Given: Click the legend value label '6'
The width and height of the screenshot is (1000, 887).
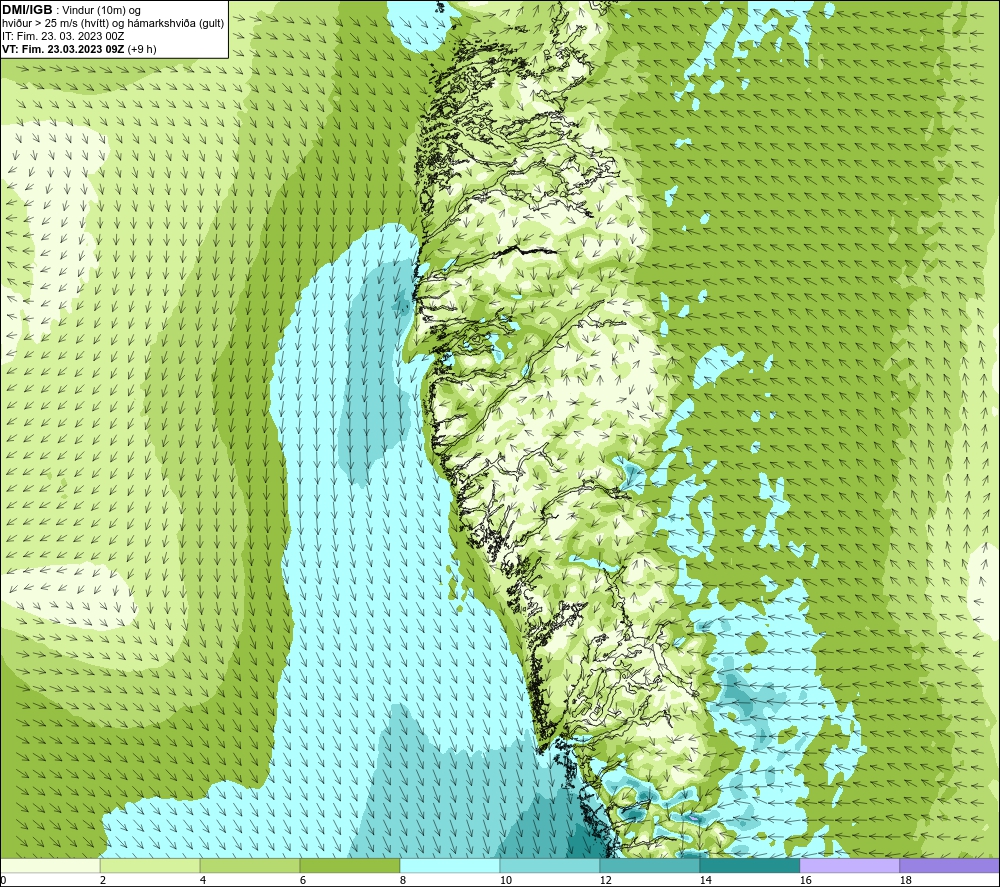Looking at the screenshot, I should click(303, 881).
